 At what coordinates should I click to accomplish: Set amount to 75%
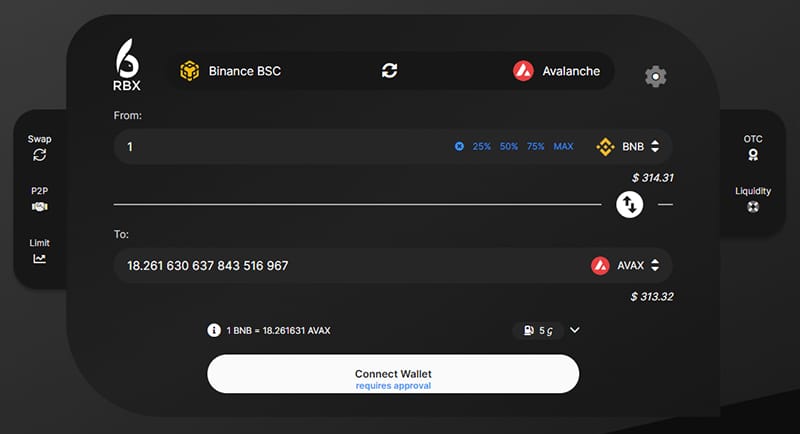point(535,146)
